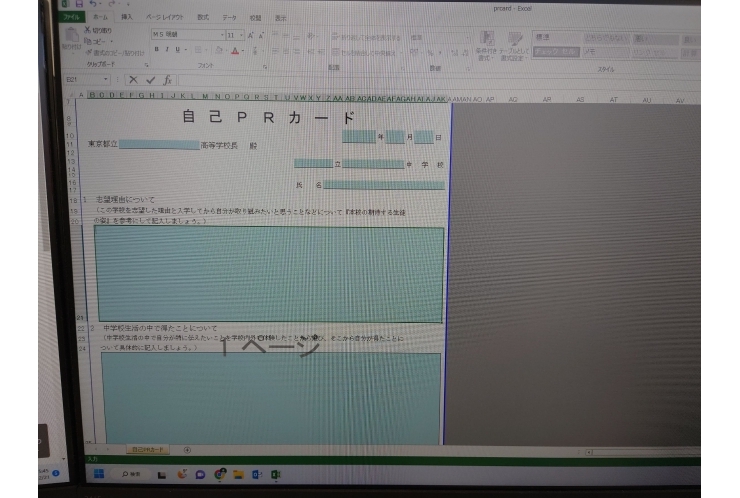This screenshot has width=740, height=498.
Task: Switch to the 校閲 tab
Action: tap(255, 18)
